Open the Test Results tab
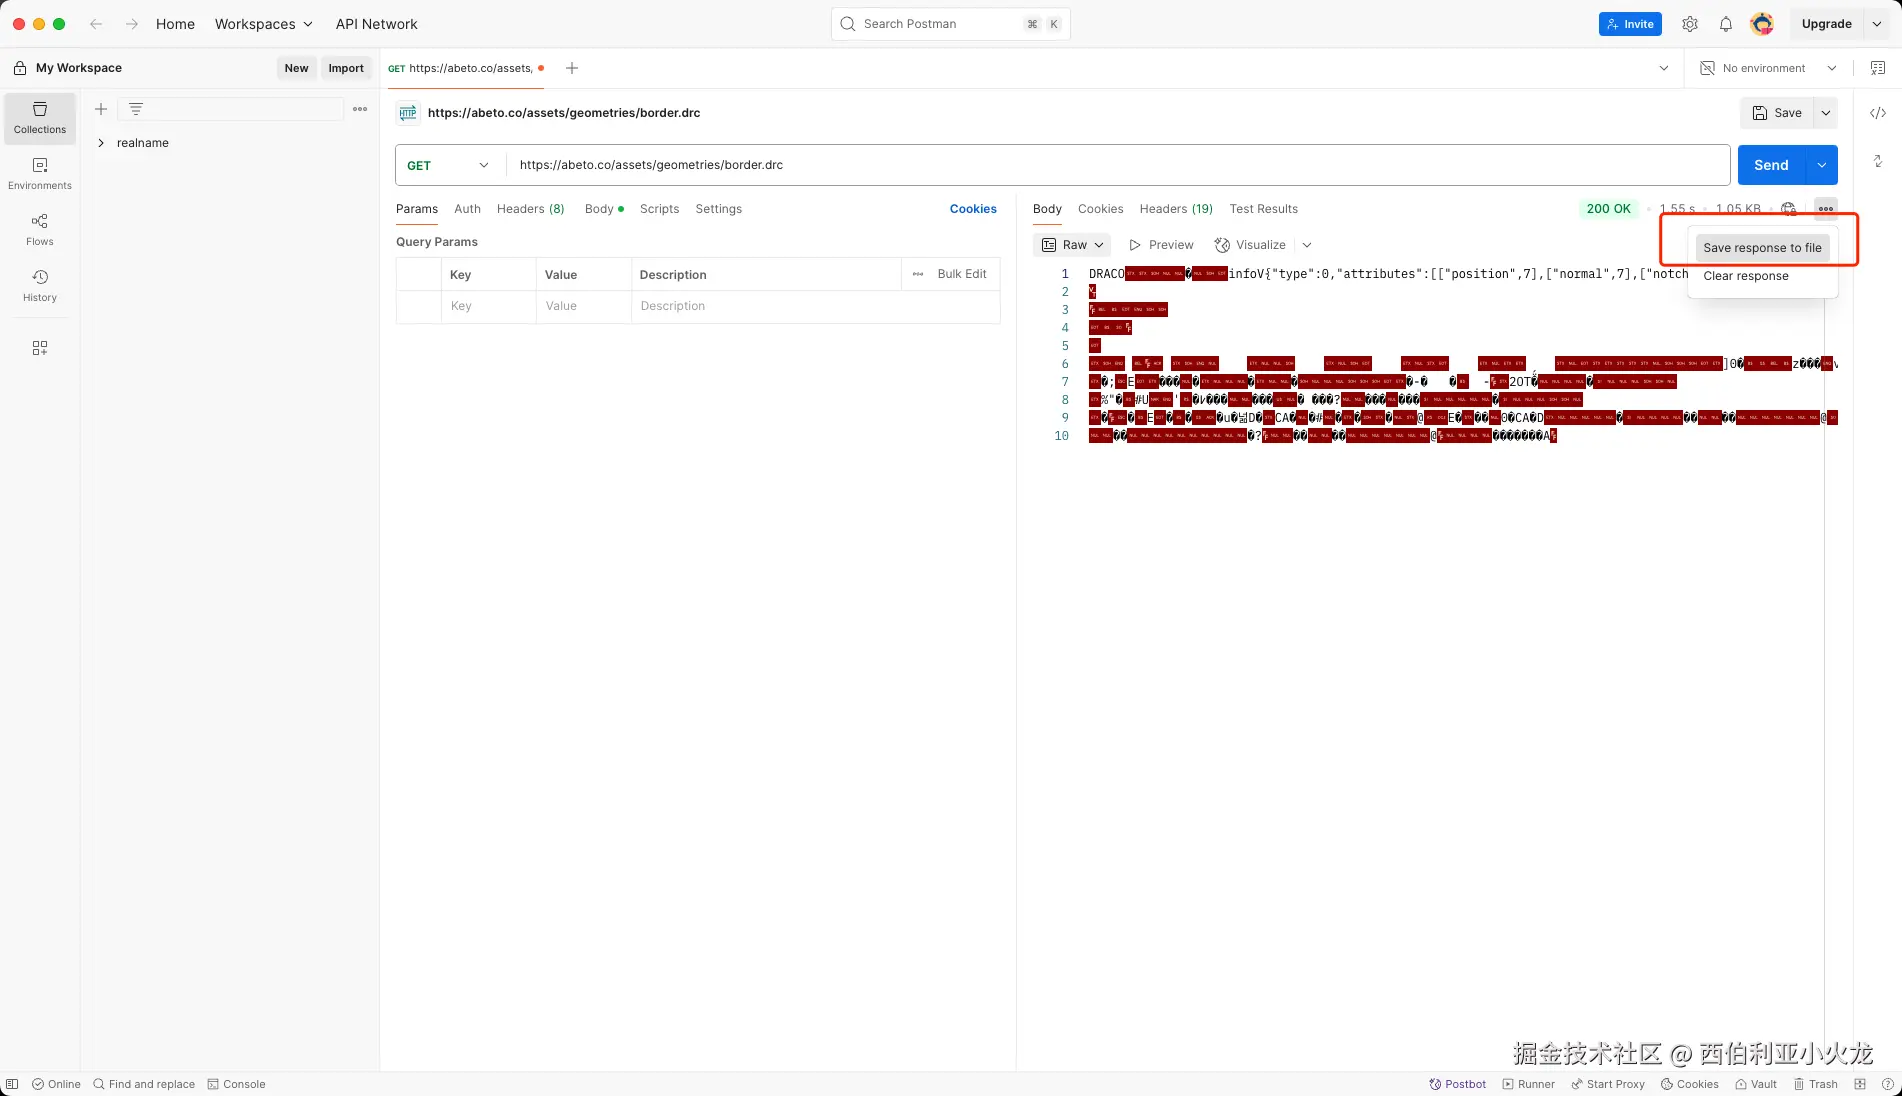 (1264, 209)
